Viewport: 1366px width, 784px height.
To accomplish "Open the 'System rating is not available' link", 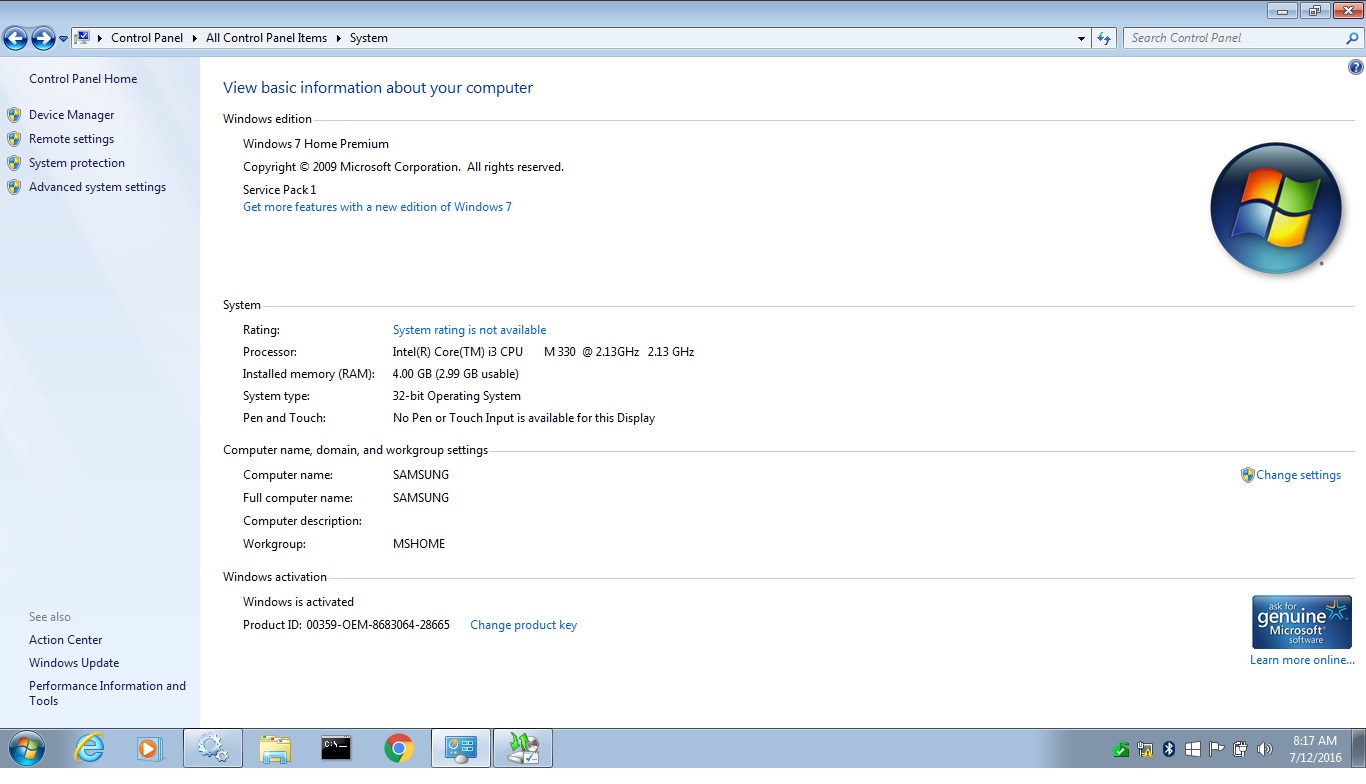I will tap(469, 330).
